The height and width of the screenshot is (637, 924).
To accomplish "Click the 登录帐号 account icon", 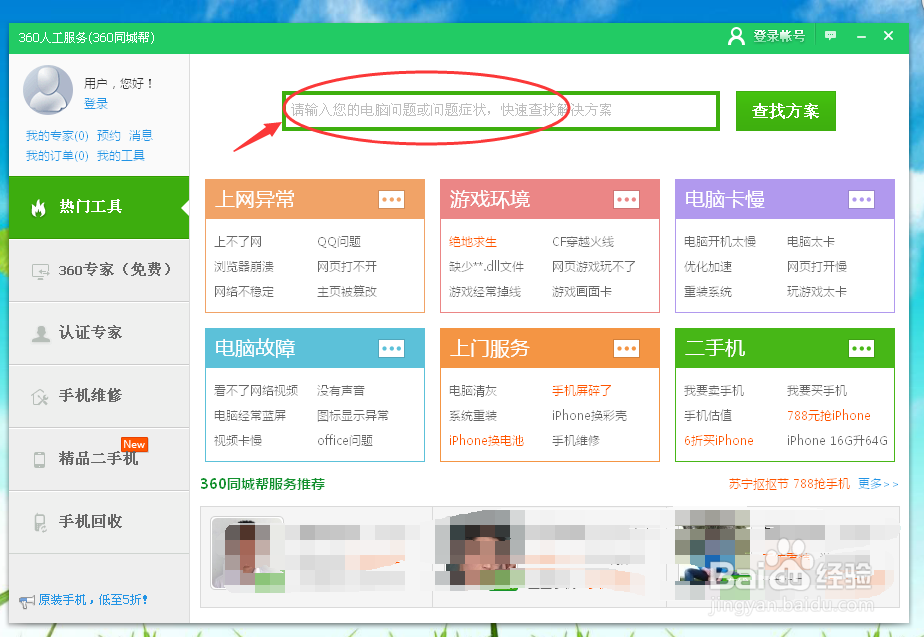I will pyautogui.click(x=737, y=35).
